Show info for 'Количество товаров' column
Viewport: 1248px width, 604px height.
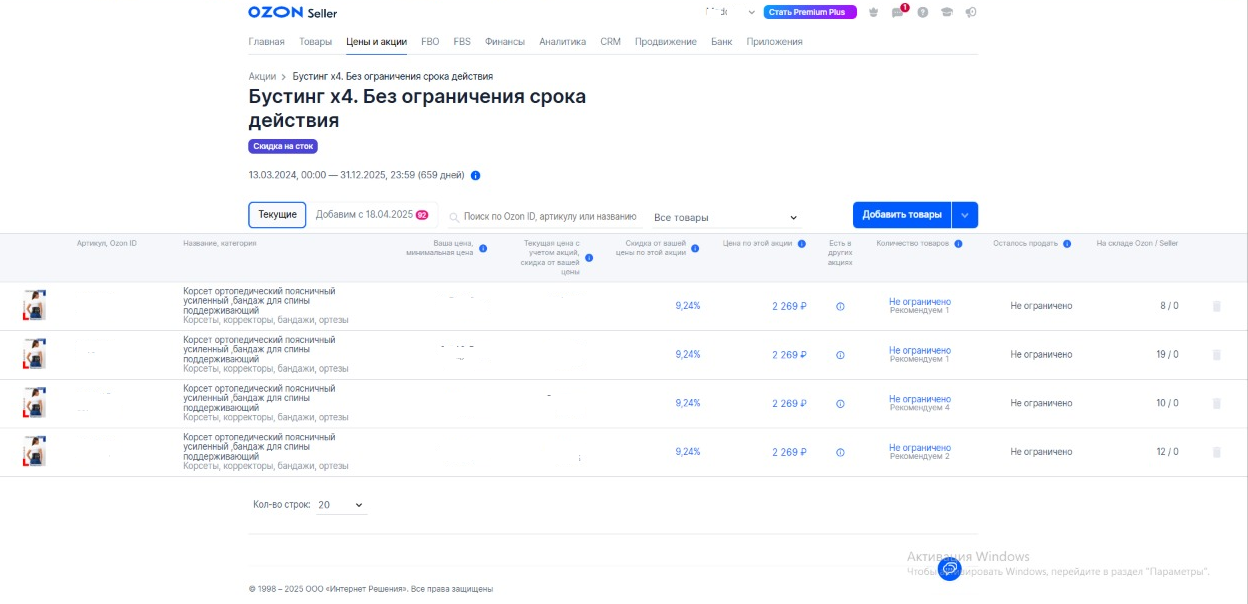pos(958,243)
